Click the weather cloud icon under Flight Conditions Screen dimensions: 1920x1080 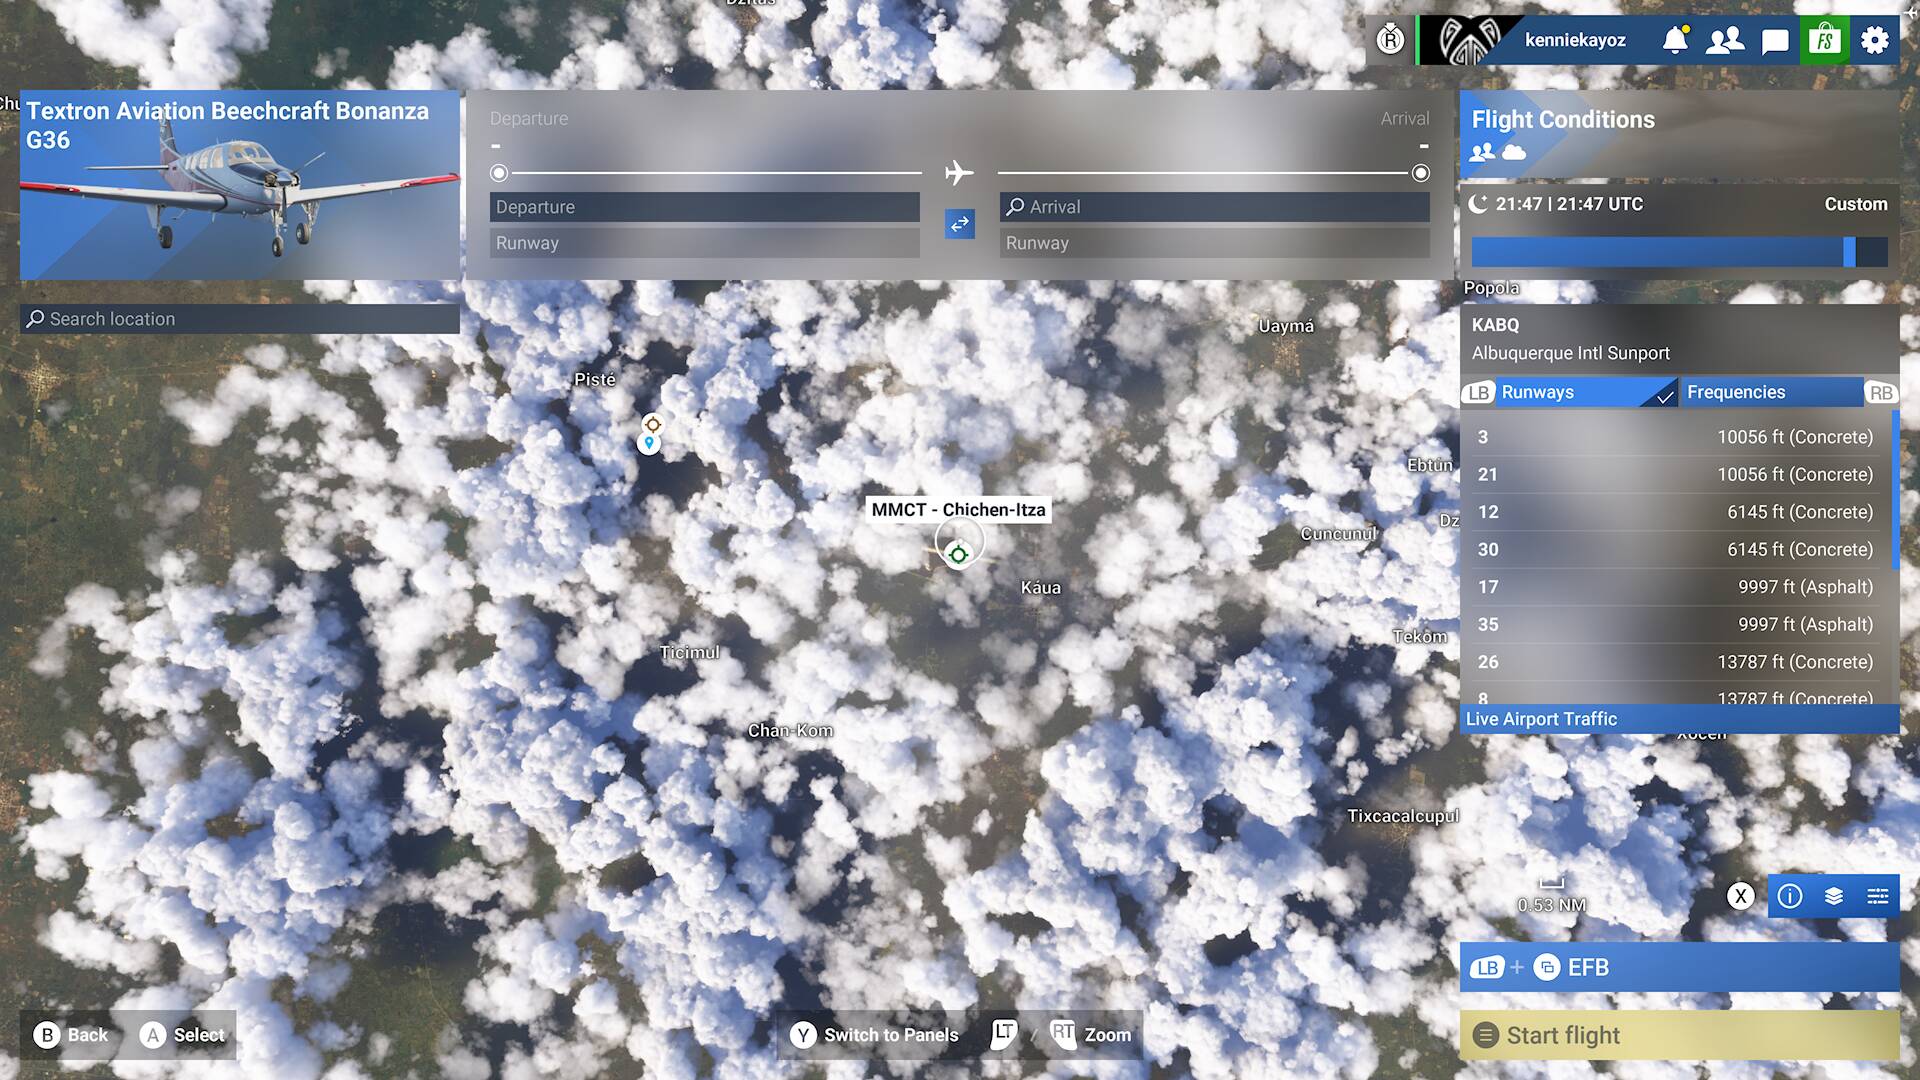pos(1514,152)
